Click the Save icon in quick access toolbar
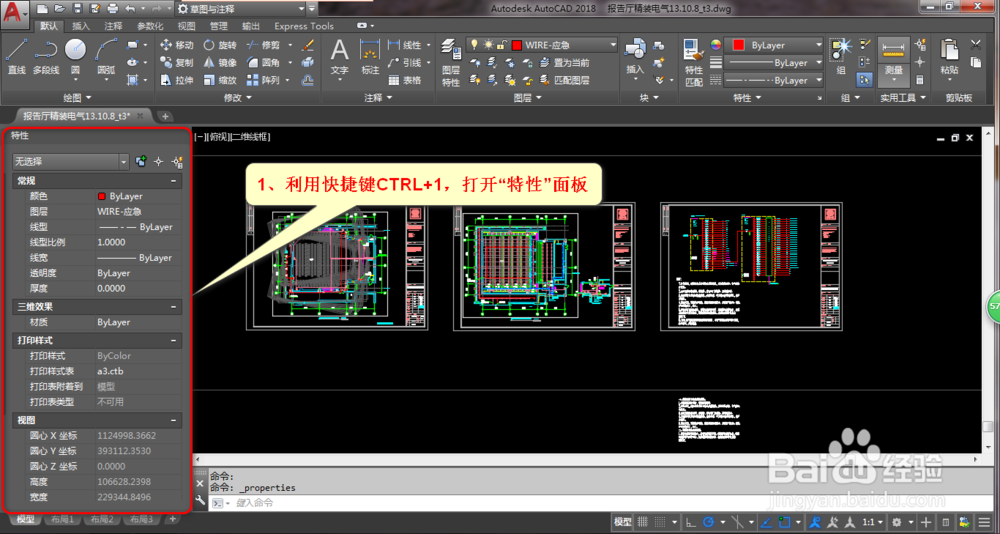This screenshot has width=1000, height=534. (x=77, y=8)
